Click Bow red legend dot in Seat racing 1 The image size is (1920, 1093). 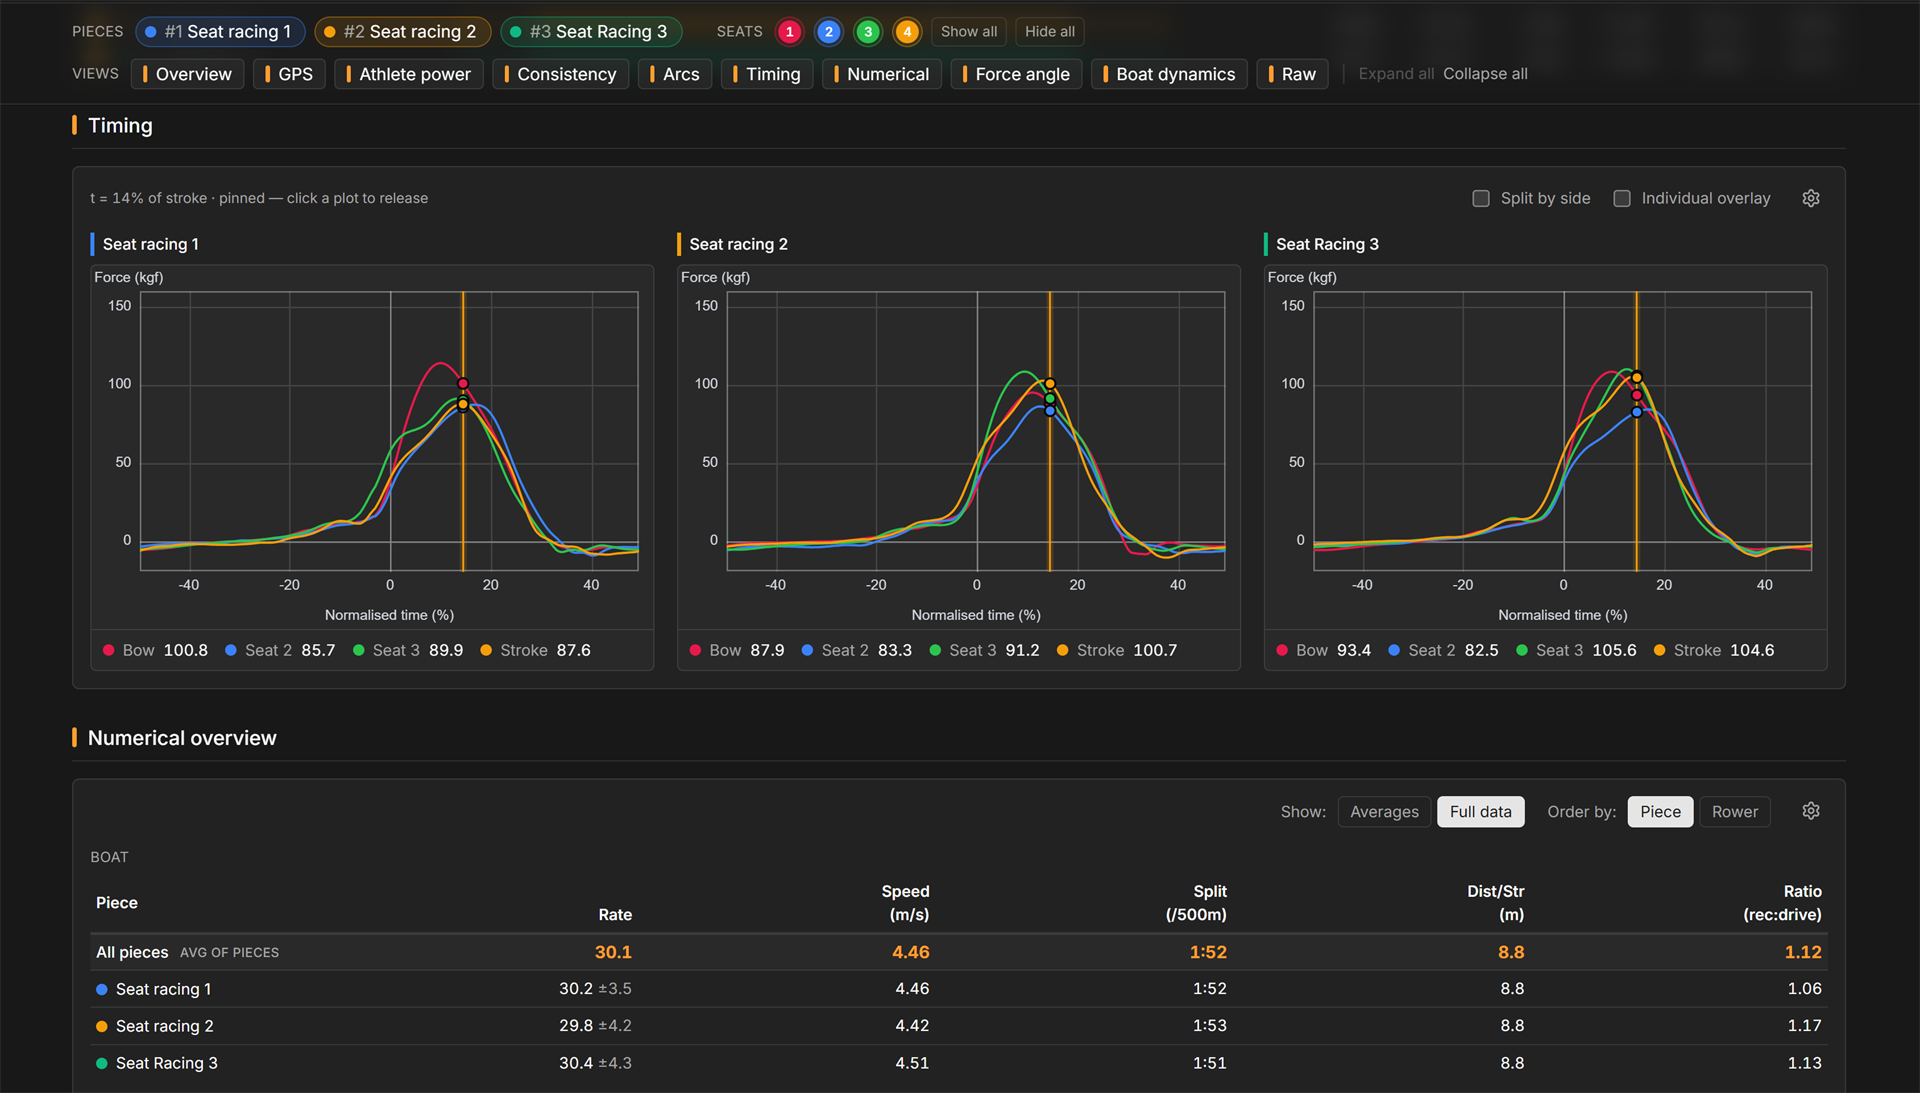pos(108,651)
